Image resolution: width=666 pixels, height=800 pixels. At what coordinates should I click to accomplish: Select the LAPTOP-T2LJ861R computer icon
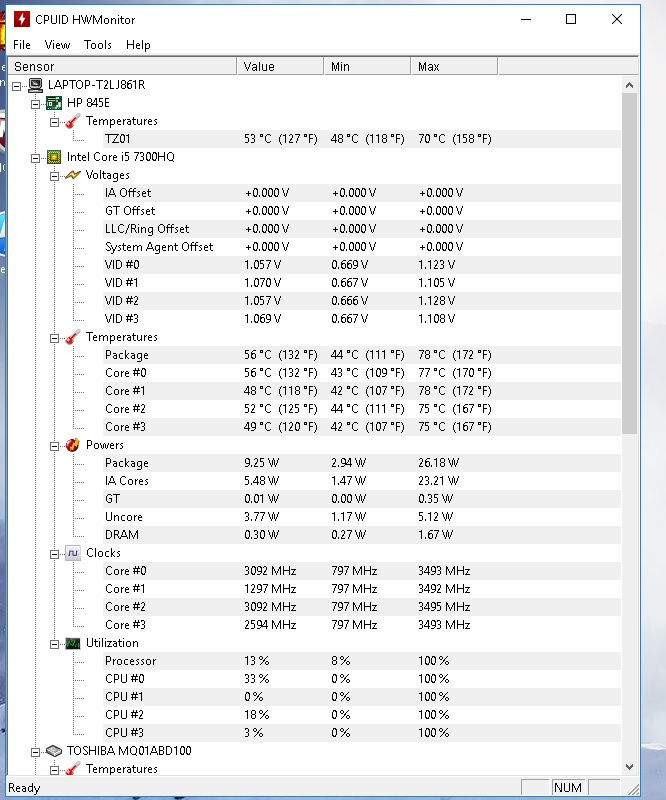pos(35,85)
